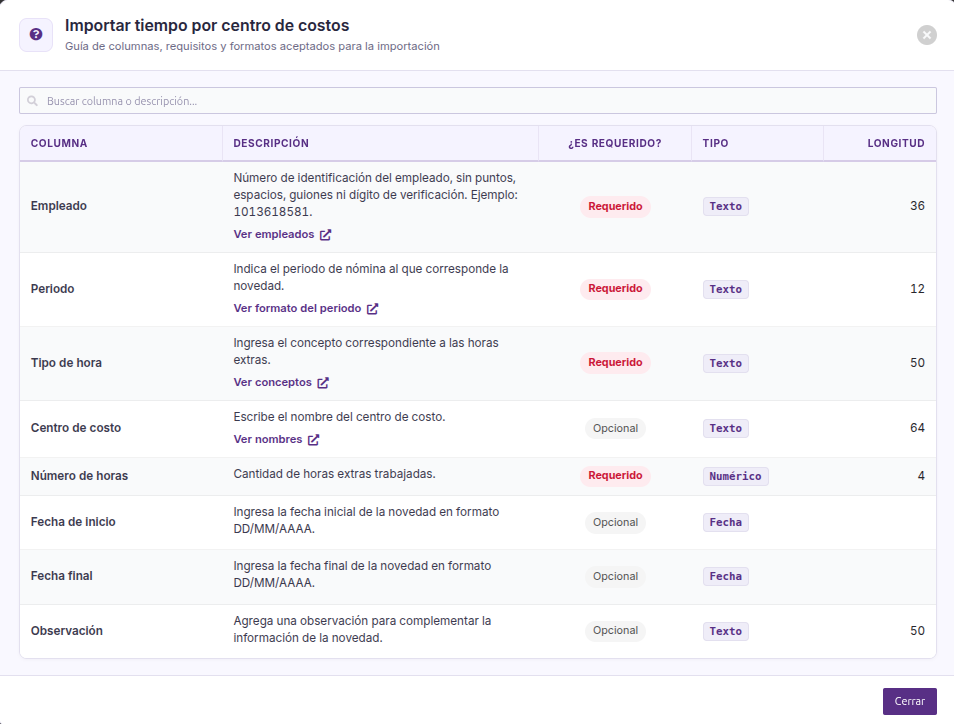Open the 'Ver nombres' link
The width and height of the screenshot is (954, 724).
coord(268,439)
